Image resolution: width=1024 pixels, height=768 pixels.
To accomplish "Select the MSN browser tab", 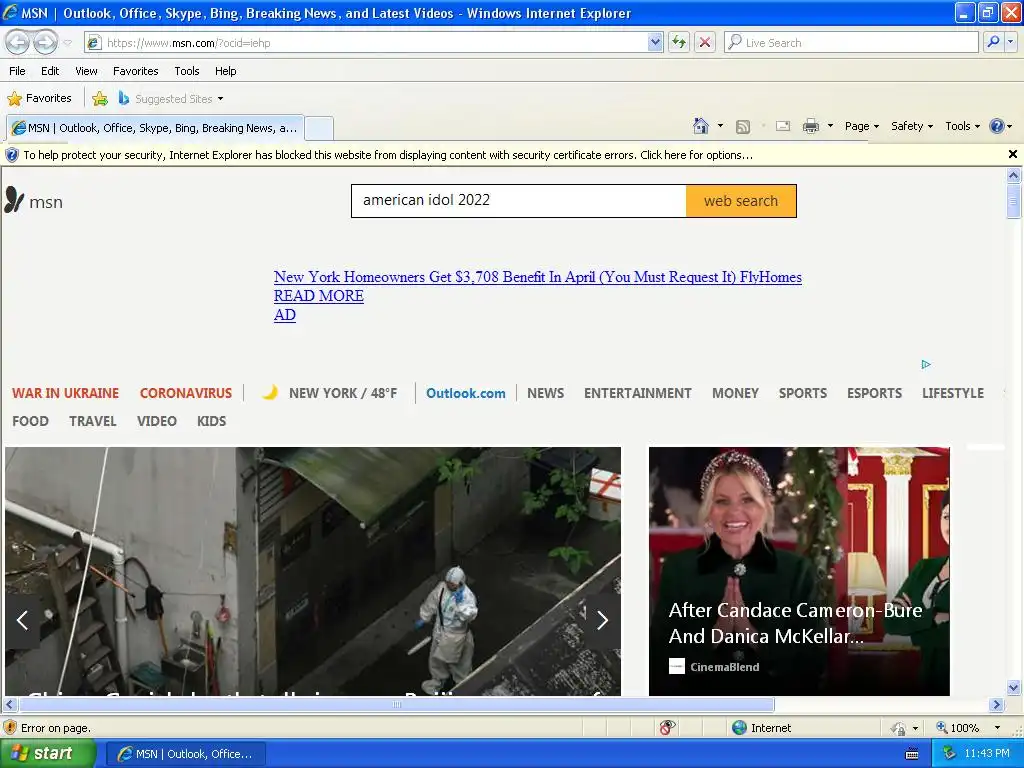I will [155, 128].
